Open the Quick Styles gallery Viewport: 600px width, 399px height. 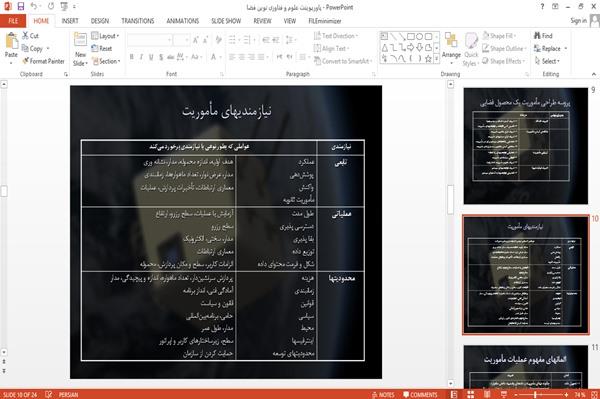471,50
